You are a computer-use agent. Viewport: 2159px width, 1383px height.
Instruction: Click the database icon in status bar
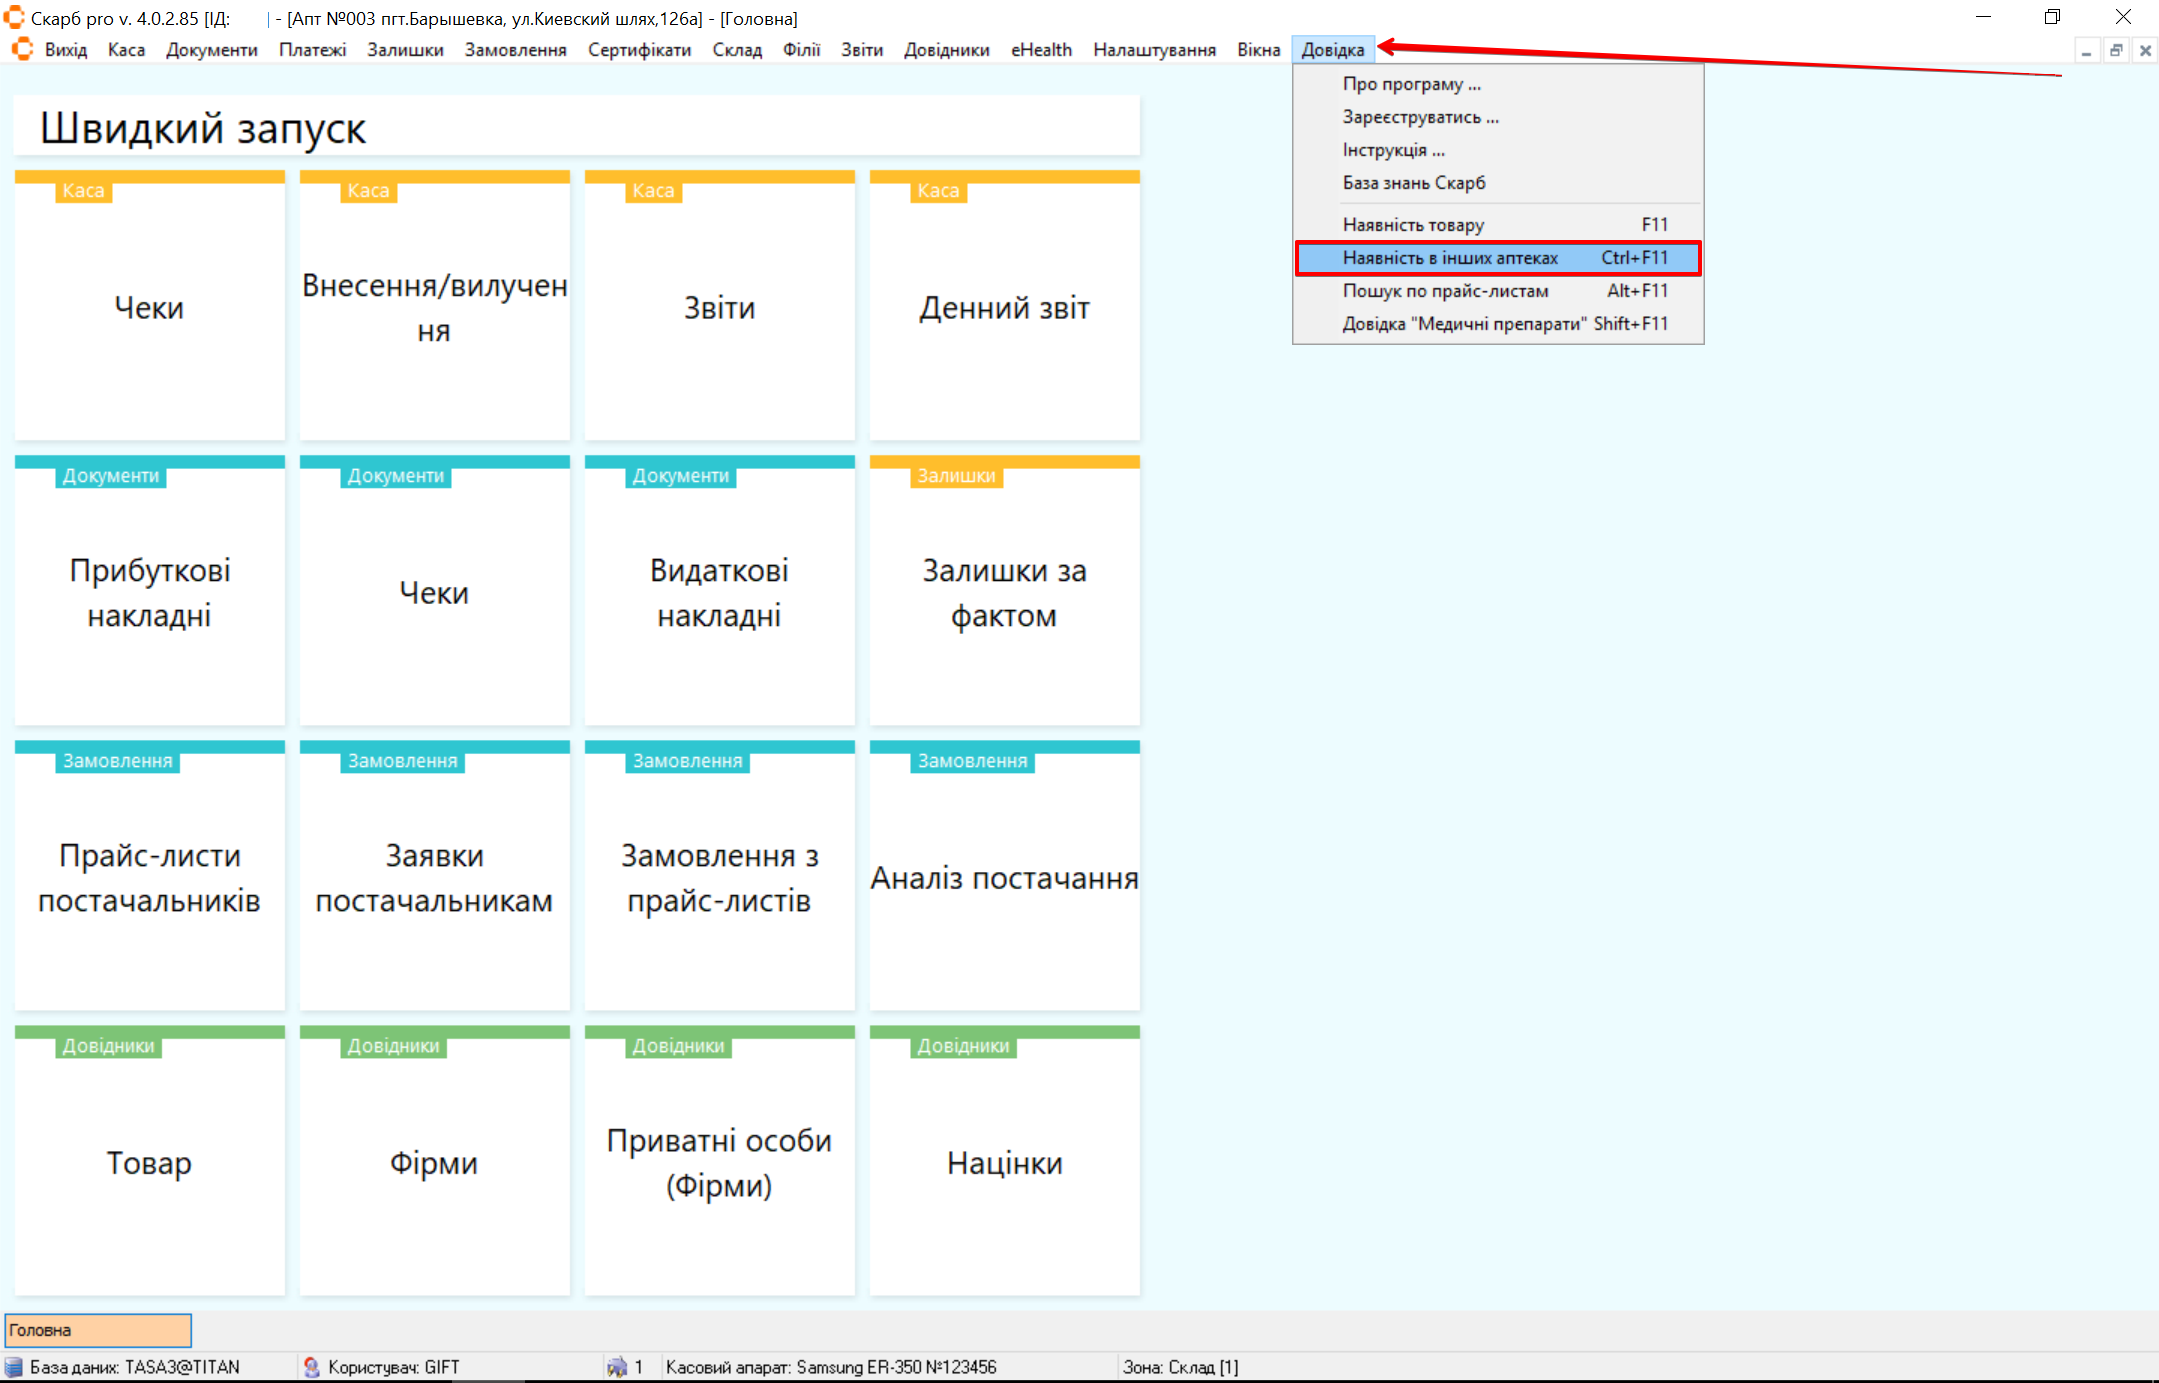coord(14,1367)
